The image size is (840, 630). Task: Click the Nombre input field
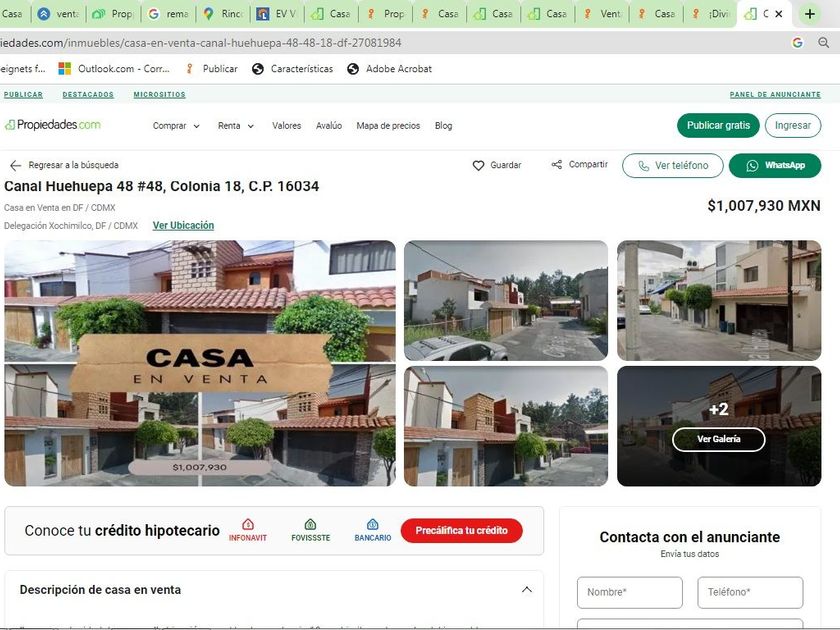point(629,592)
